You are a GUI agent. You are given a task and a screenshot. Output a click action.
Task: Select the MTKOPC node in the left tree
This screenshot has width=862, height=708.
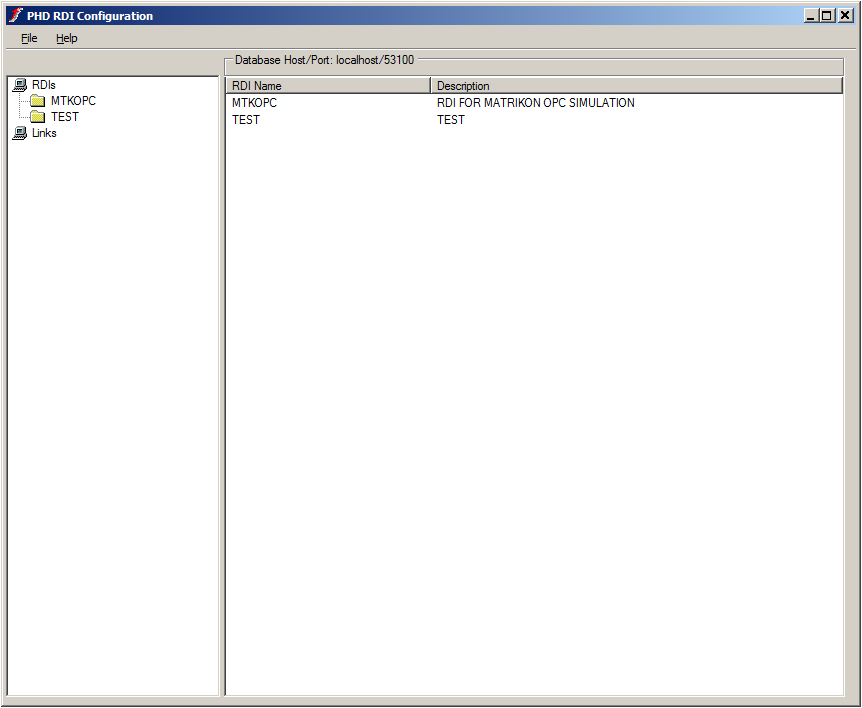point(73,100)
